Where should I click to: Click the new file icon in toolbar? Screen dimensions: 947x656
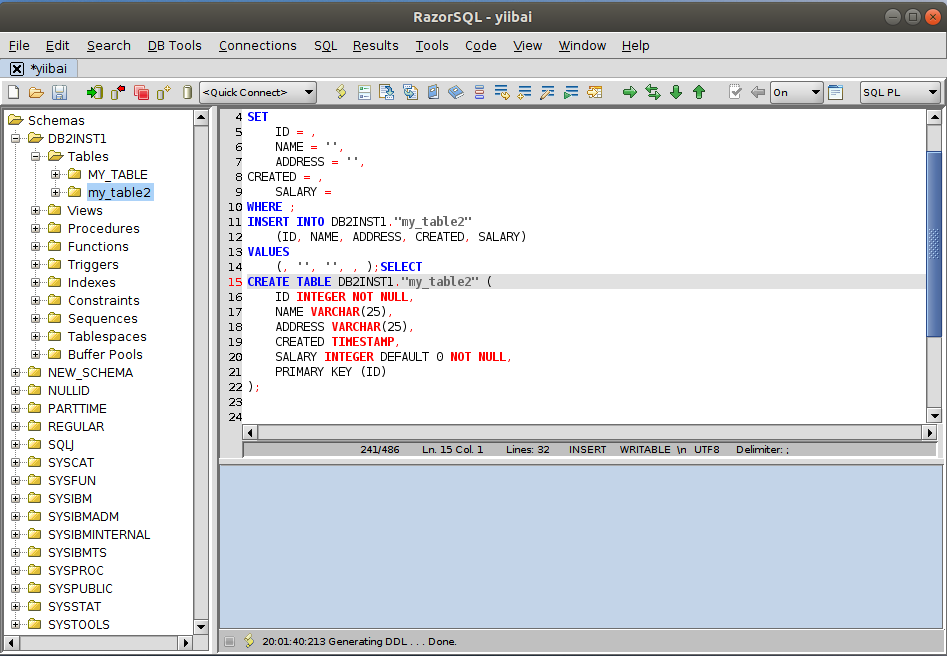(x=13, y=92)
